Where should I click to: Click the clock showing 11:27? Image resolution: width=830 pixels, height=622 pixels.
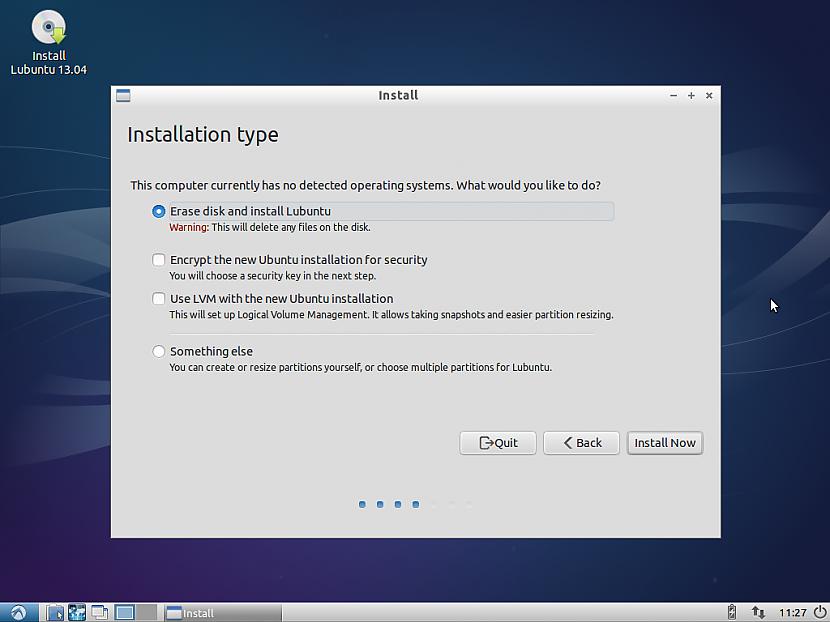(792, 613)
